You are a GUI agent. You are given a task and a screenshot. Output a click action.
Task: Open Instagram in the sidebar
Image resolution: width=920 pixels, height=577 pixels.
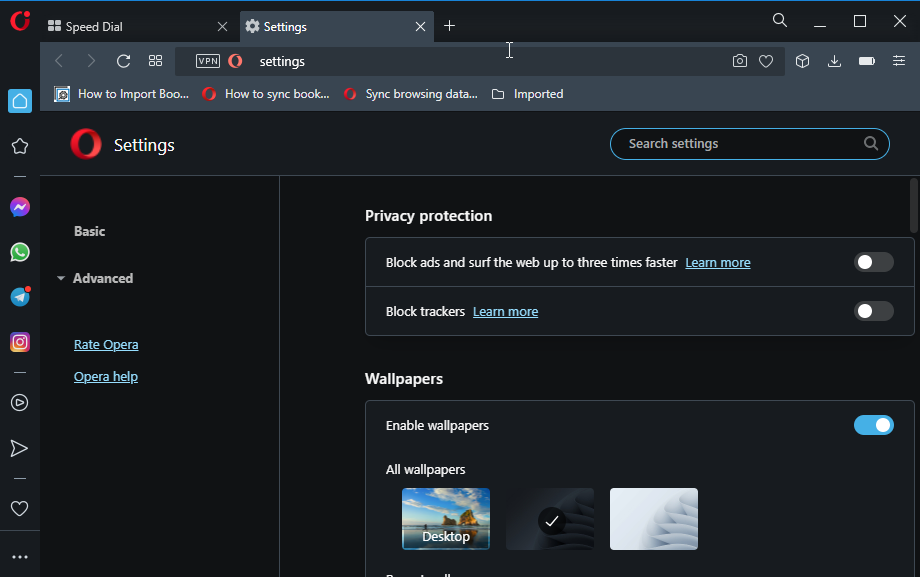[20, 342]
